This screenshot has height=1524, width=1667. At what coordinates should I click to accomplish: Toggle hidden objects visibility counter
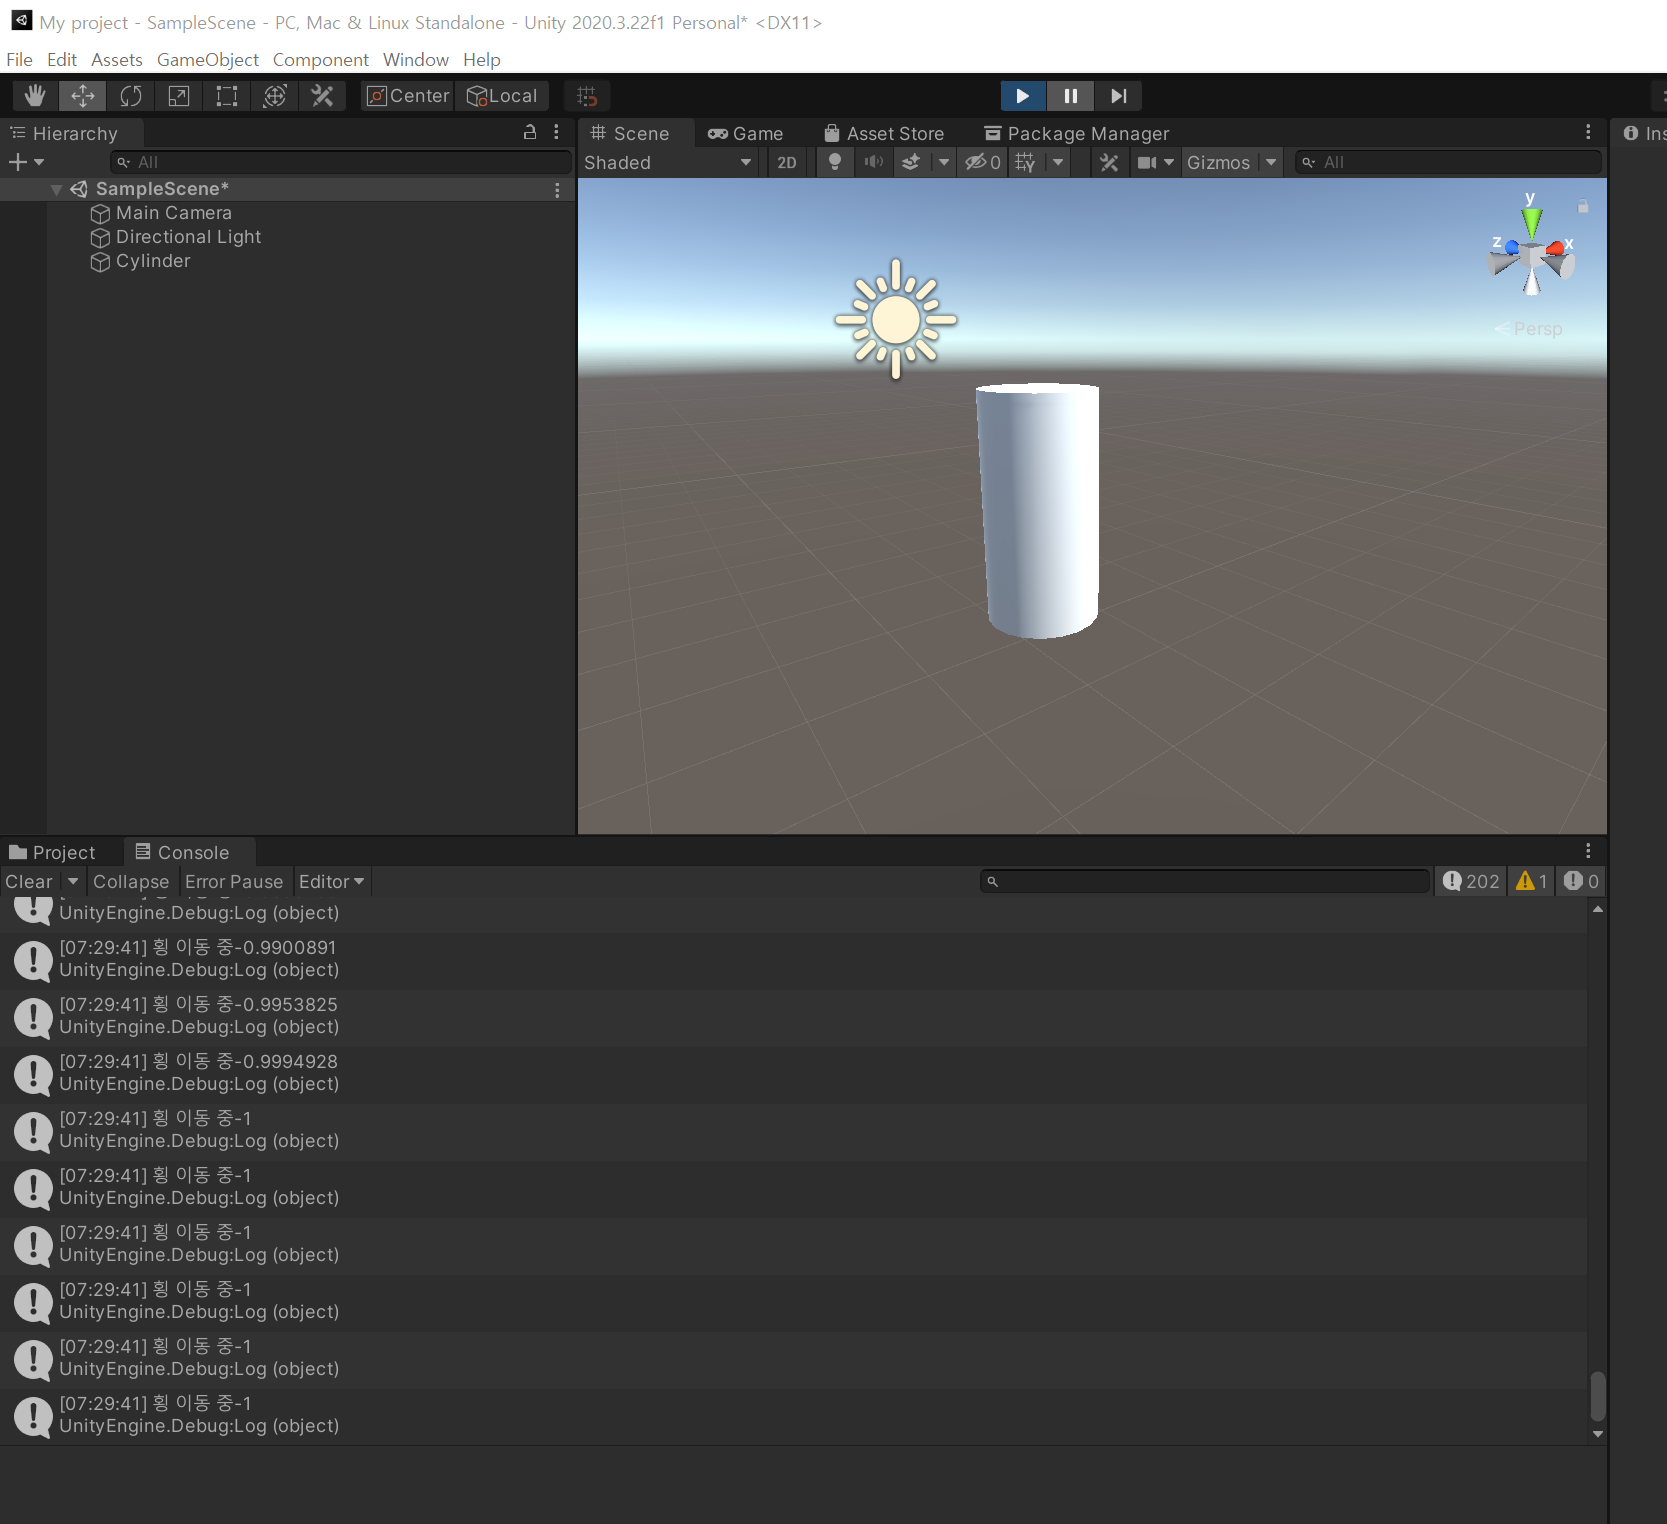(x=982, y=162)
